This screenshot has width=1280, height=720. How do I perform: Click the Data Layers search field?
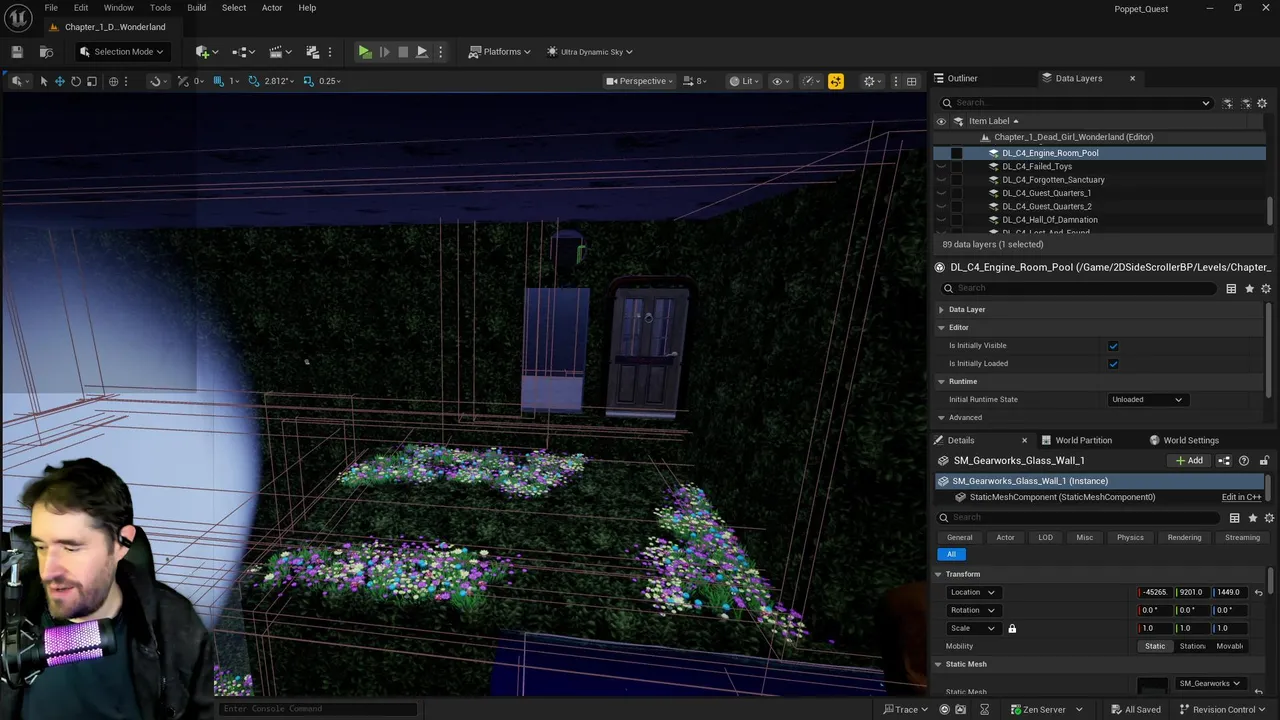tap(1075, 102)
